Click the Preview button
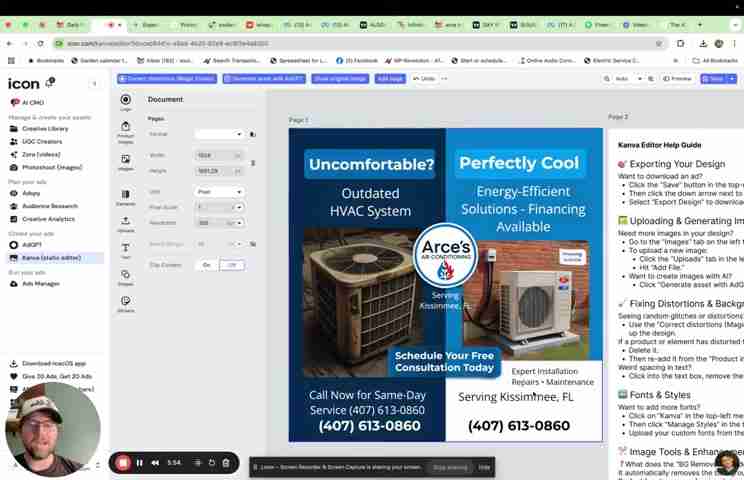744x480 pixels. pos(678,79)
